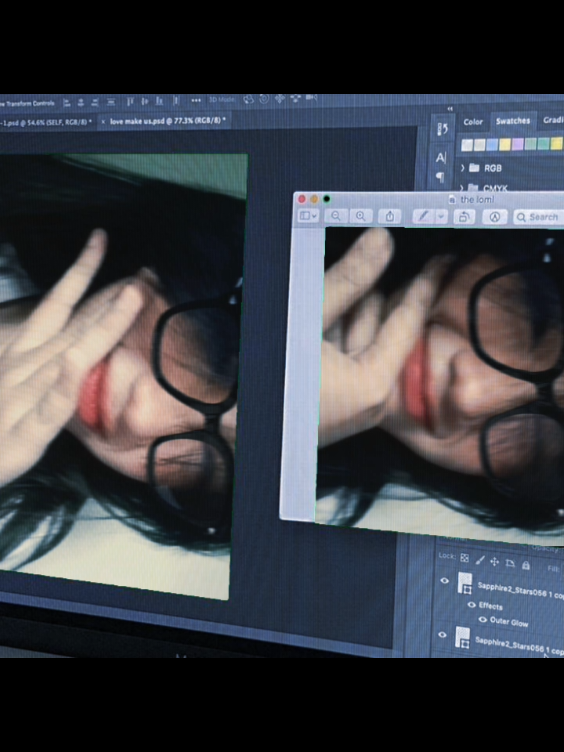This screenshot has width=564, height=752.
Task: Select the 3D roll mode icon
Action: point(264,99)
